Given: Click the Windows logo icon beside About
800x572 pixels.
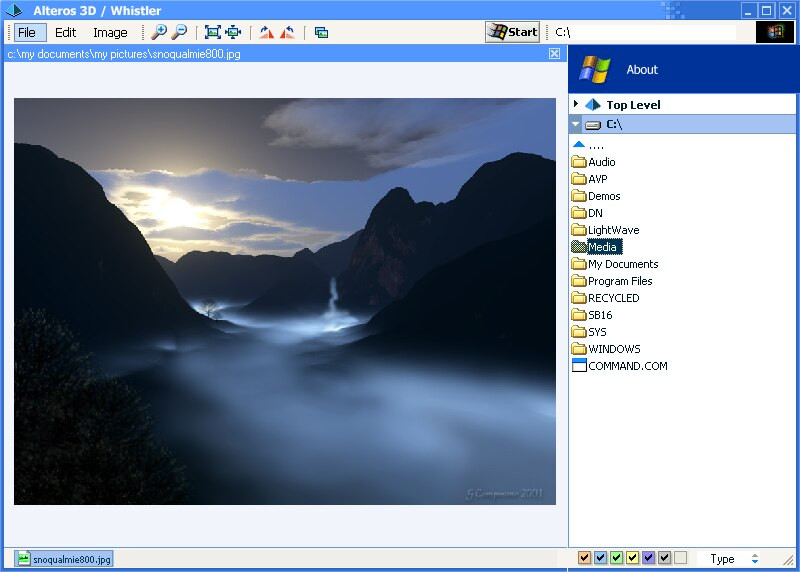Looking at the screenshot, I should click(594, 69).
